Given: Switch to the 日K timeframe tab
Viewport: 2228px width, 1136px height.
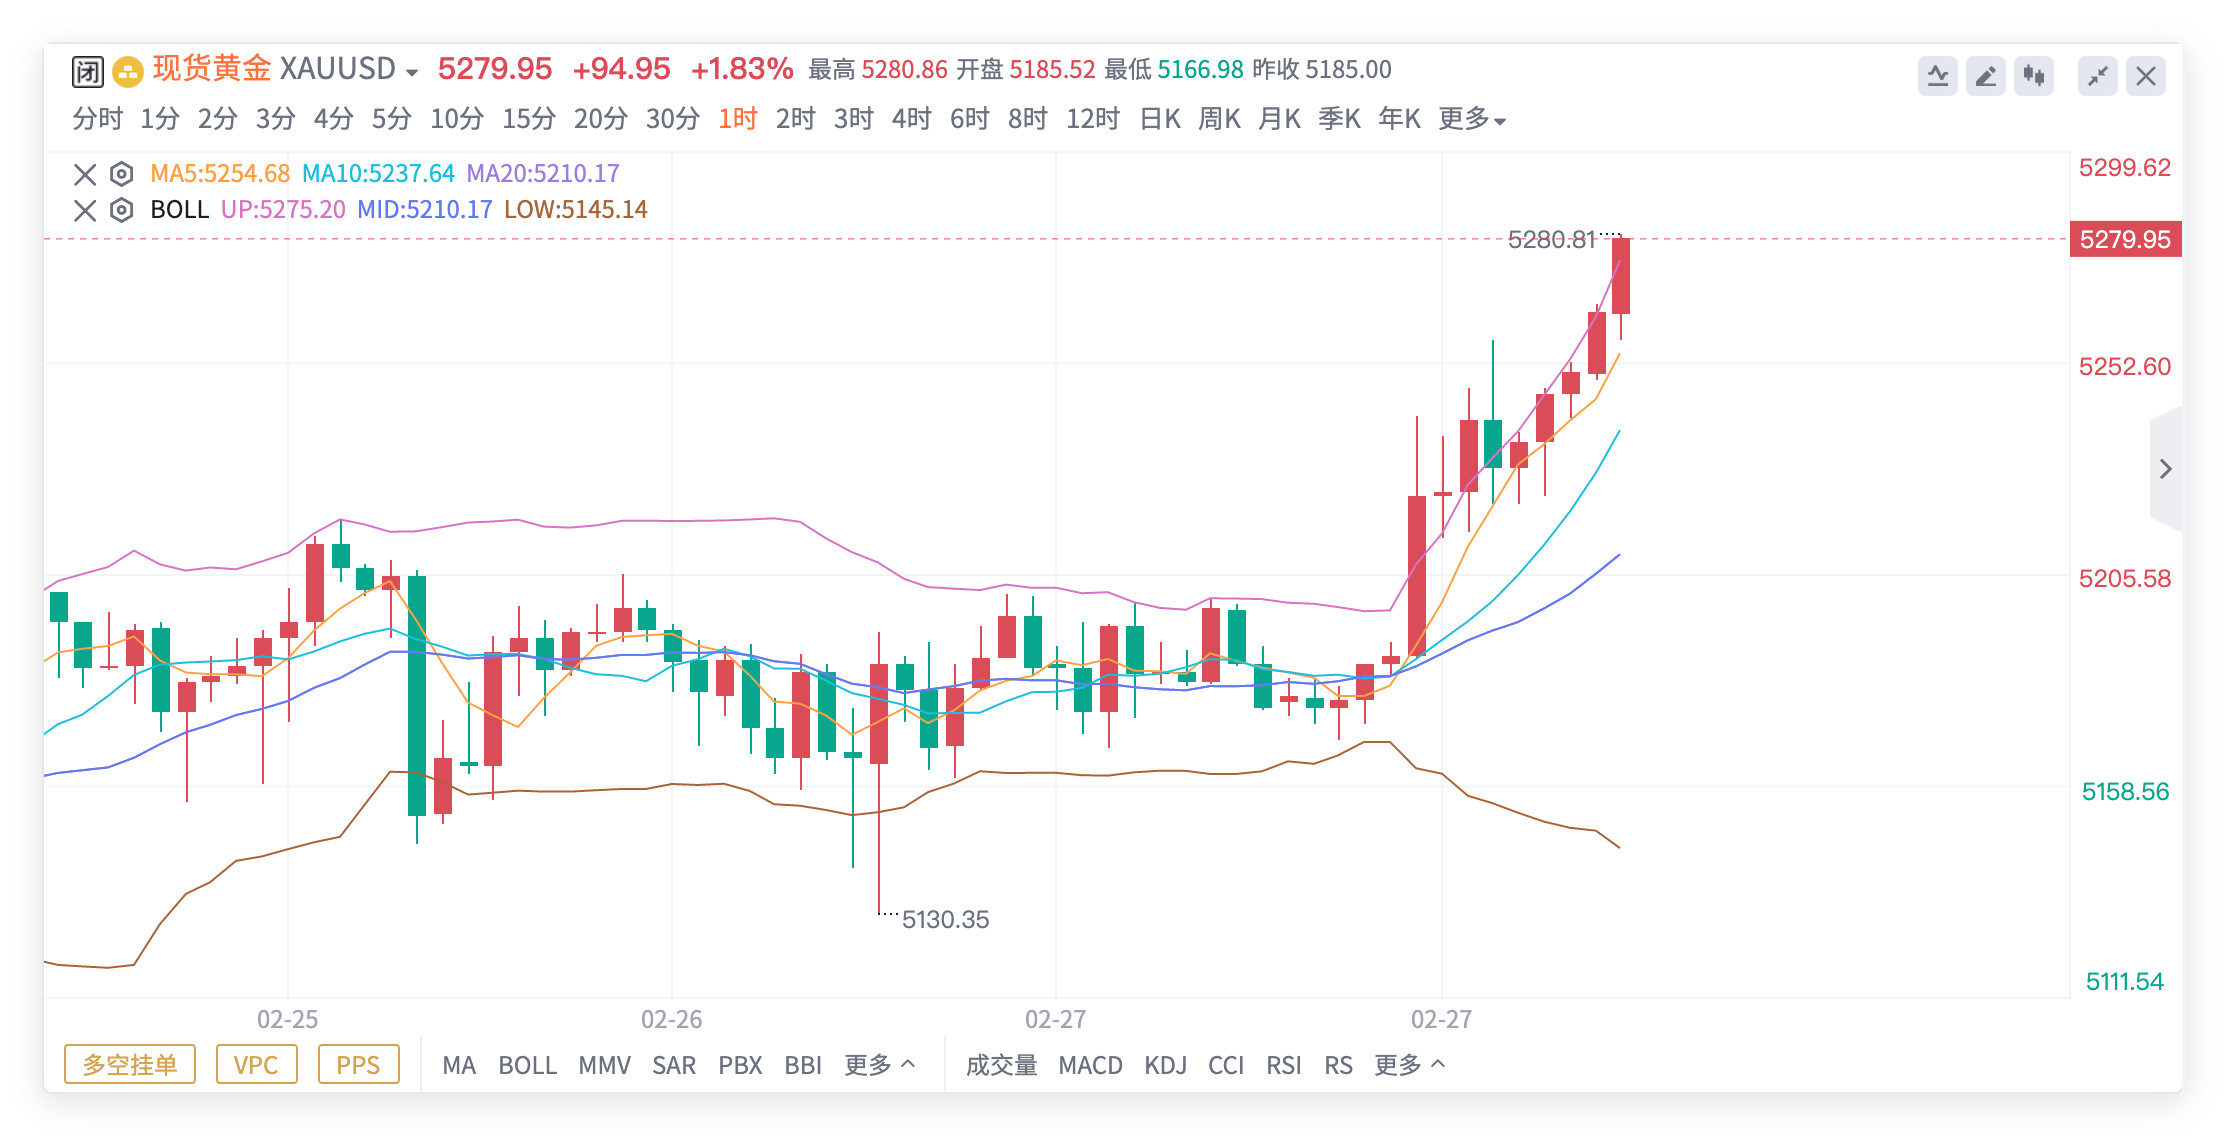Looking at the screenshot, I should [1160, 118].
